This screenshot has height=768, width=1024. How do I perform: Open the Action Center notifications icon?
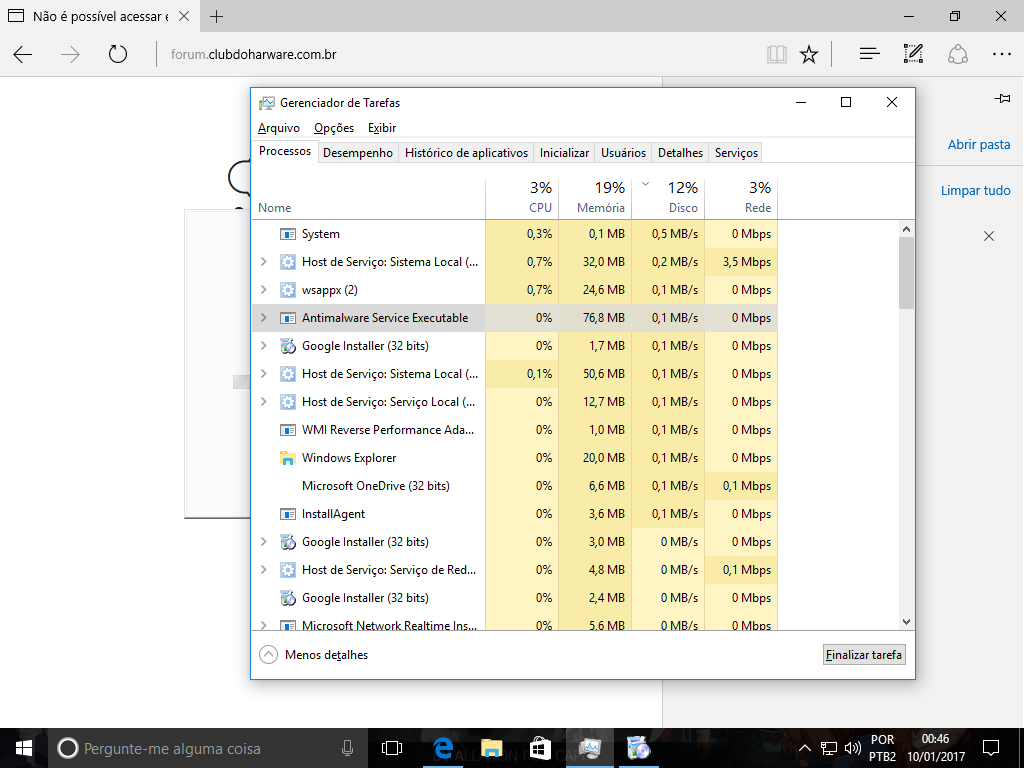click(x=991, y=748)
